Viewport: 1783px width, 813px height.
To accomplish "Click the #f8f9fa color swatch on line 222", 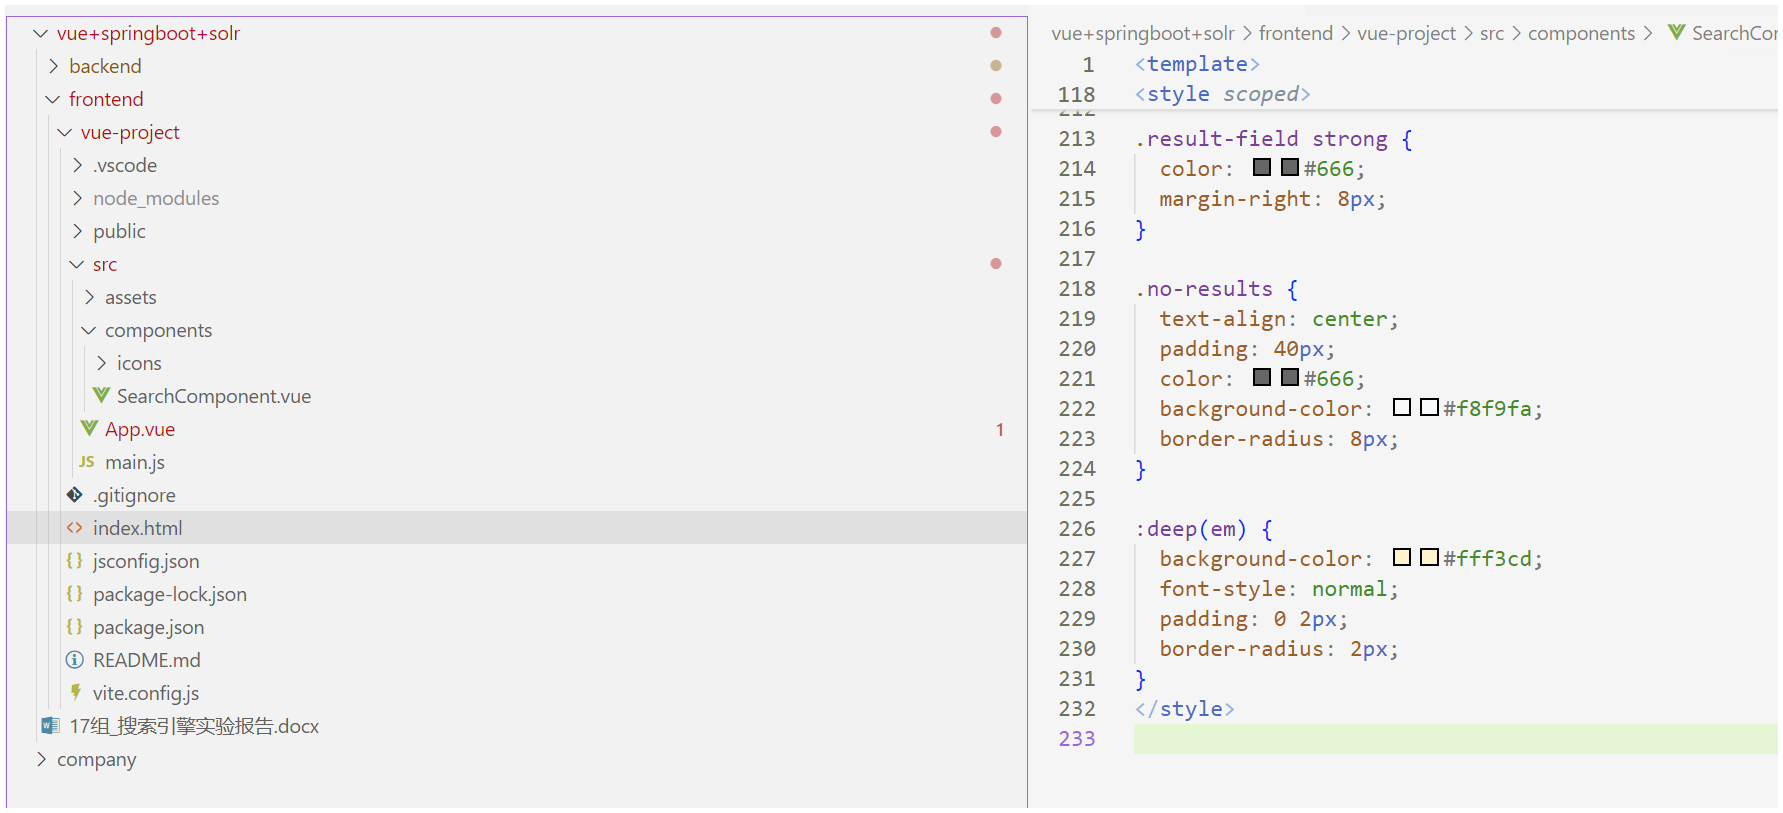I will 1402,407.
